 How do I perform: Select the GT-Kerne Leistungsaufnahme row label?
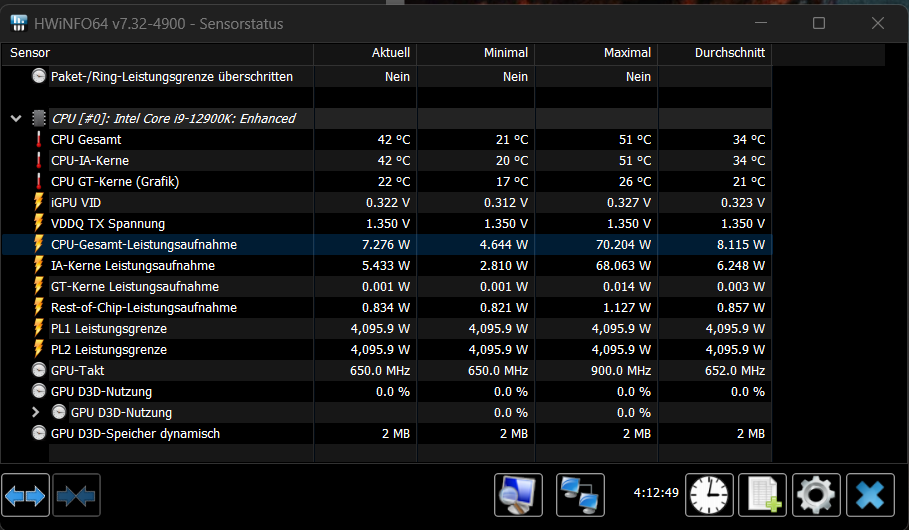(135, 286)
